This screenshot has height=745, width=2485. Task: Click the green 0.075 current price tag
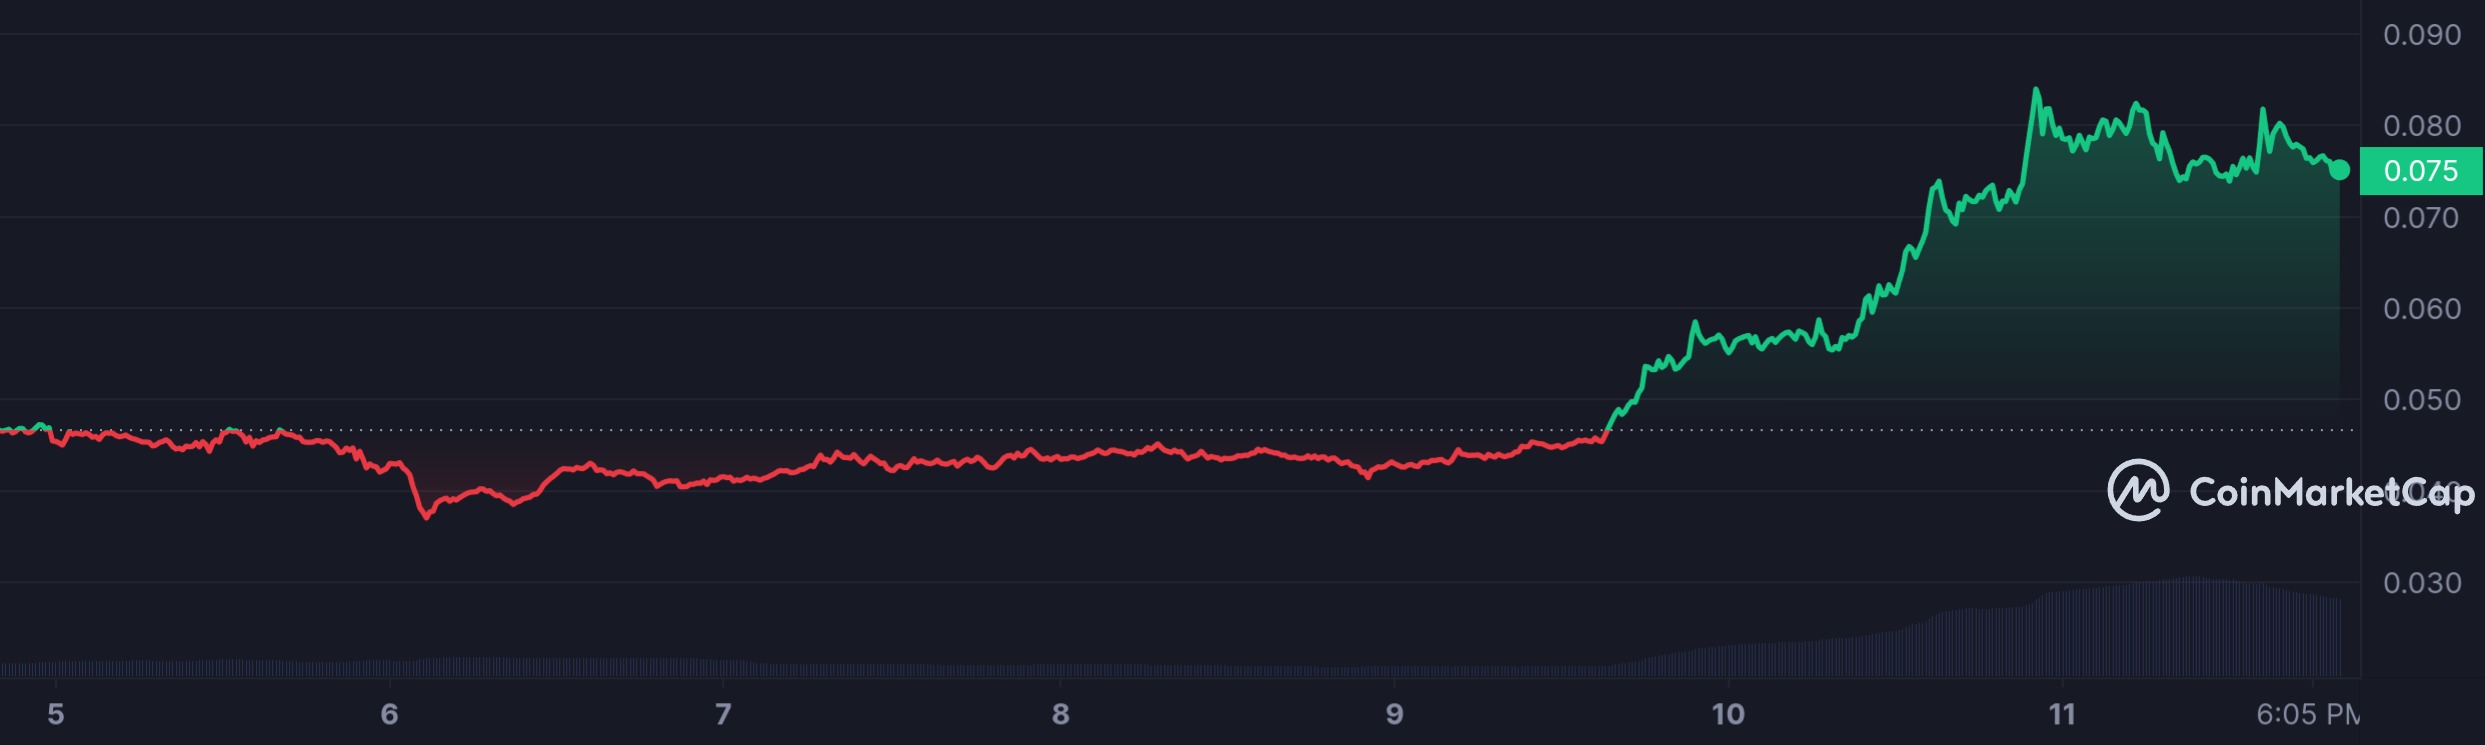click(x=2421, y=171)
